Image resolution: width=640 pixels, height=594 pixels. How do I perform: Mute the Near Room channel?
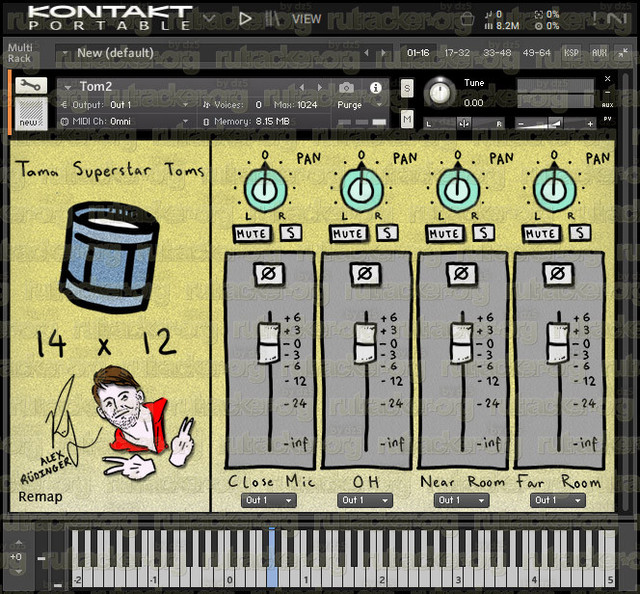click(444, 234)
